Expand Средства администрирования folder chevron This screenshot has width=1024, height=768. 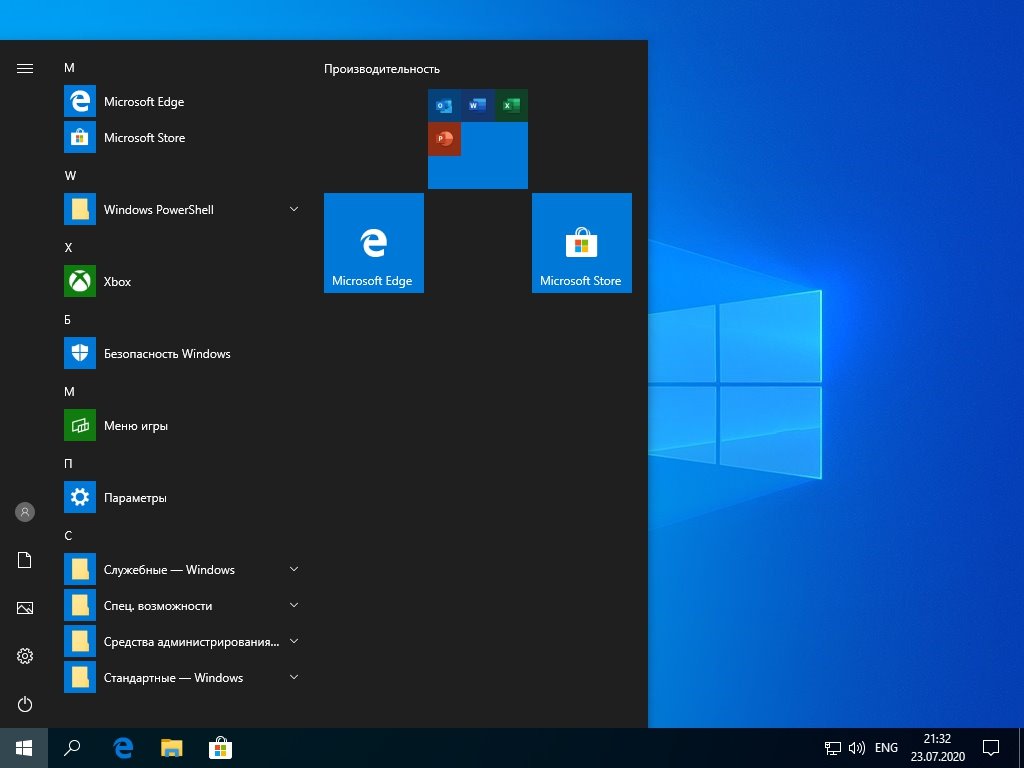[x=294, y=641]
